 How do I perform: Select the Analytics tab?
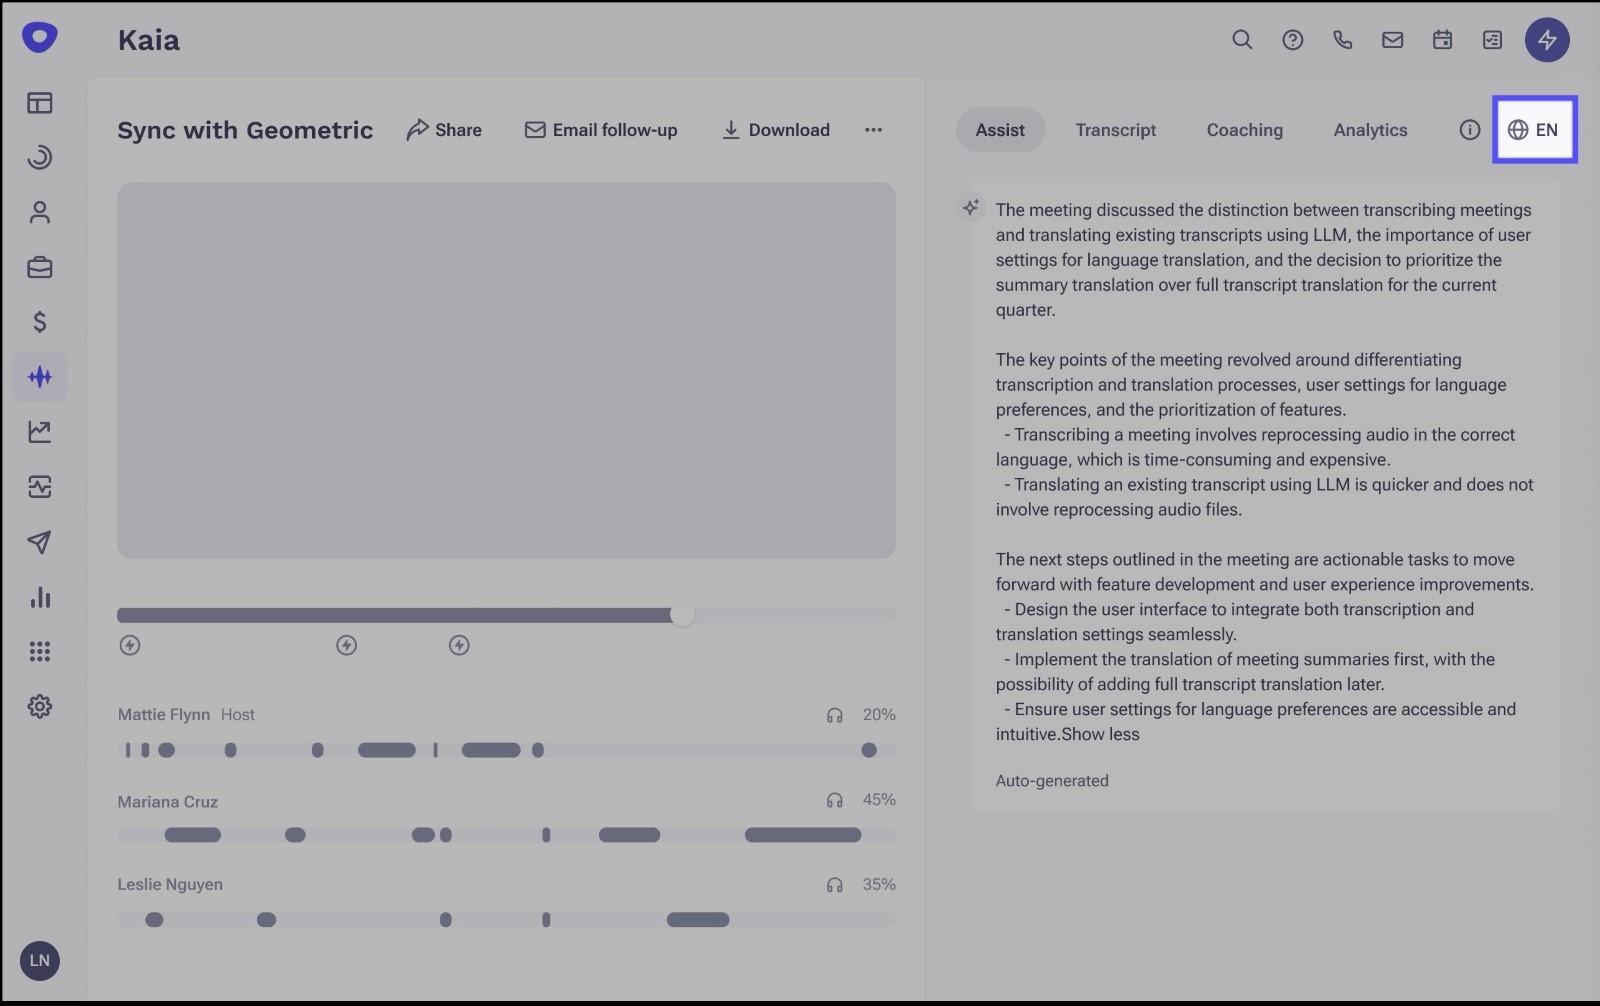point(1370,130)
